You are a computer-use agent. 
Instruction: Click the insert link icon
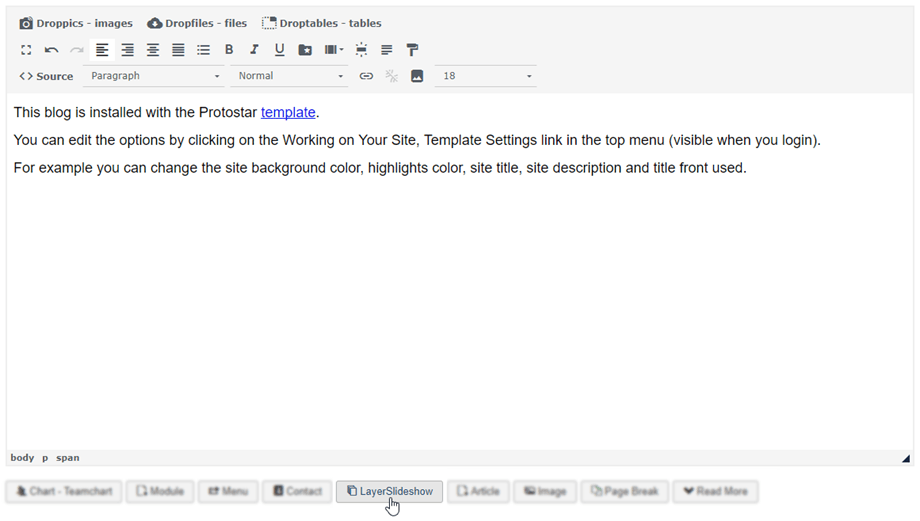366,76
